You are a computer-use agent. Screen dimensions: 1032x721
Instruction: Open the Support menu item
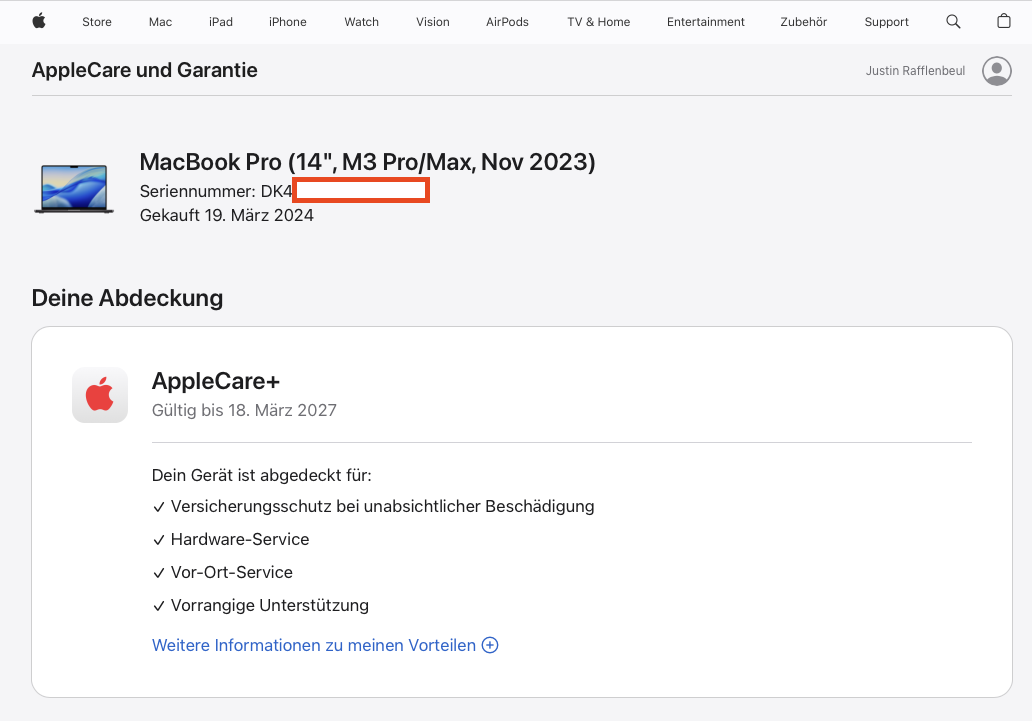click(887, 22)
